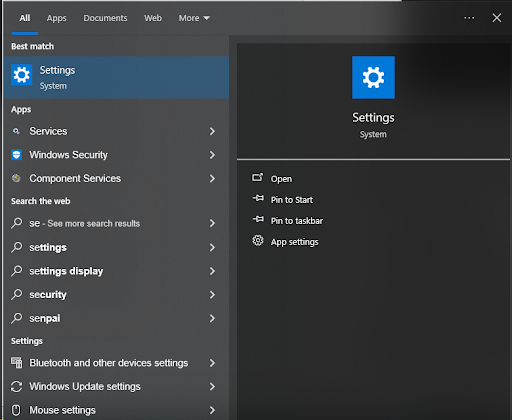The width and height of the screenshot is (512, 420).
Task: Select the 'settings display' suggestion text
Action: (66, 271)
